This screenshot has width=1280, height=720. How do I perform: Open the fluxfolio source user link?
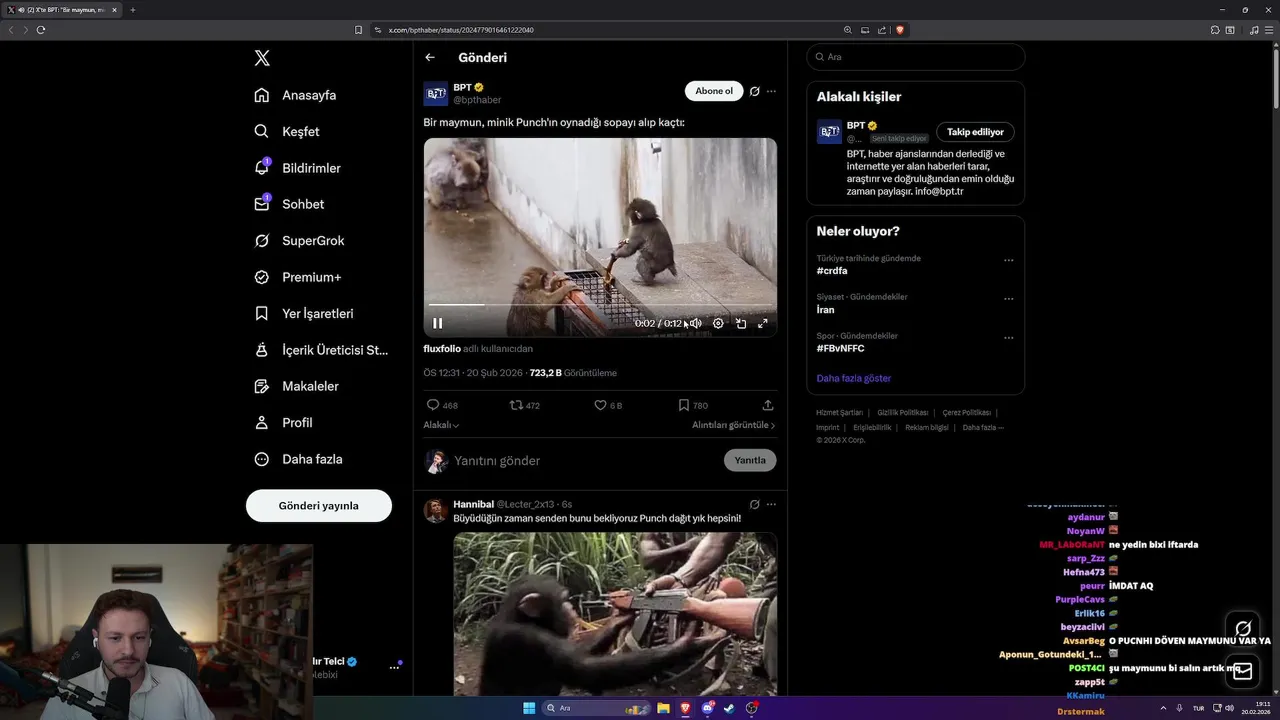point(442,349)
